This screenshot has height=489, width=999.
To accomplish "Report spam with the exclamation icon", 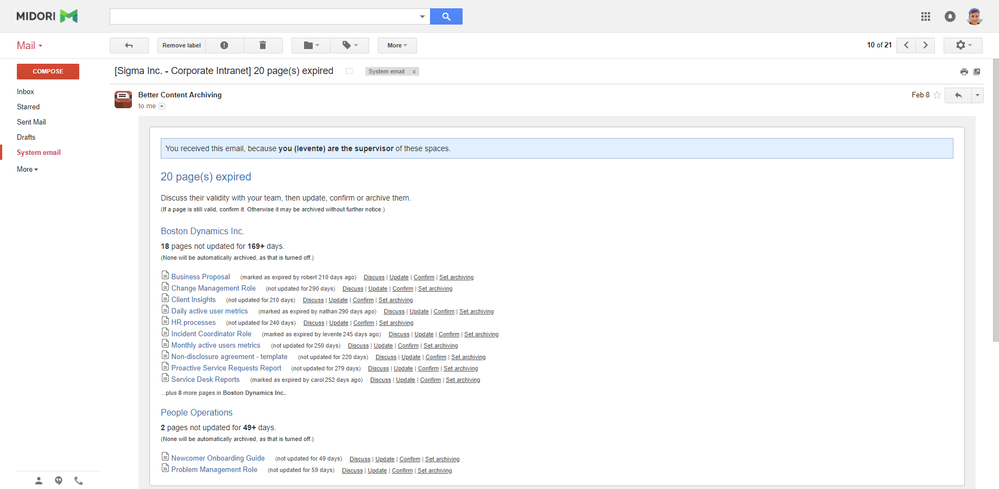I will [224, 45].
